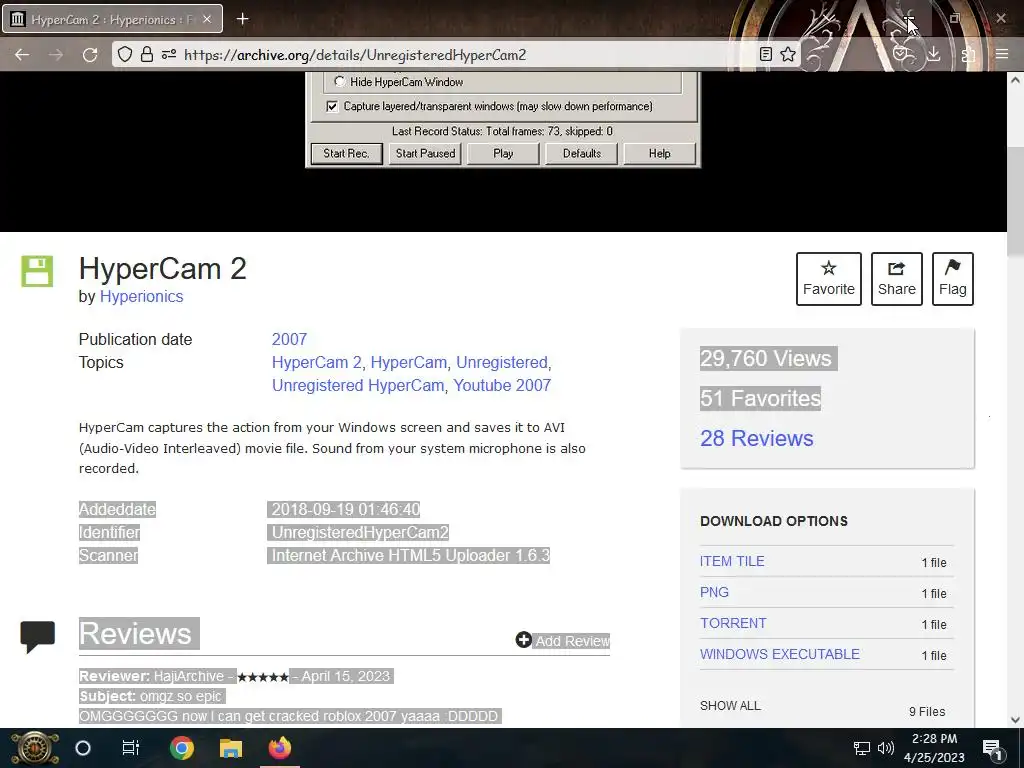View site security padlock info
The image size is (1024, 768).
point(147,55)
